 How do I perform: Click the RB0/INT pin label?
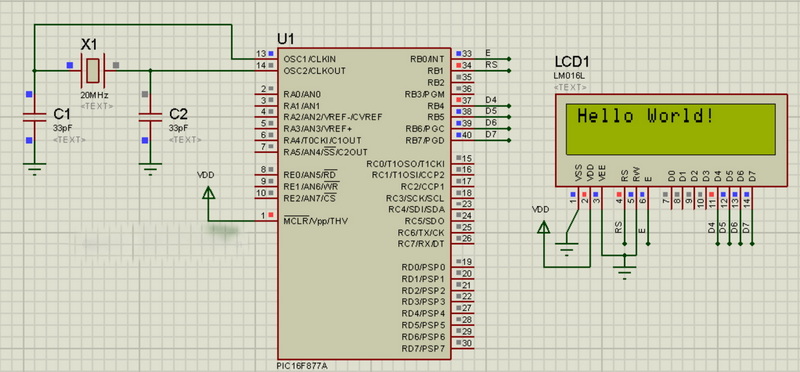coord(427,59)
